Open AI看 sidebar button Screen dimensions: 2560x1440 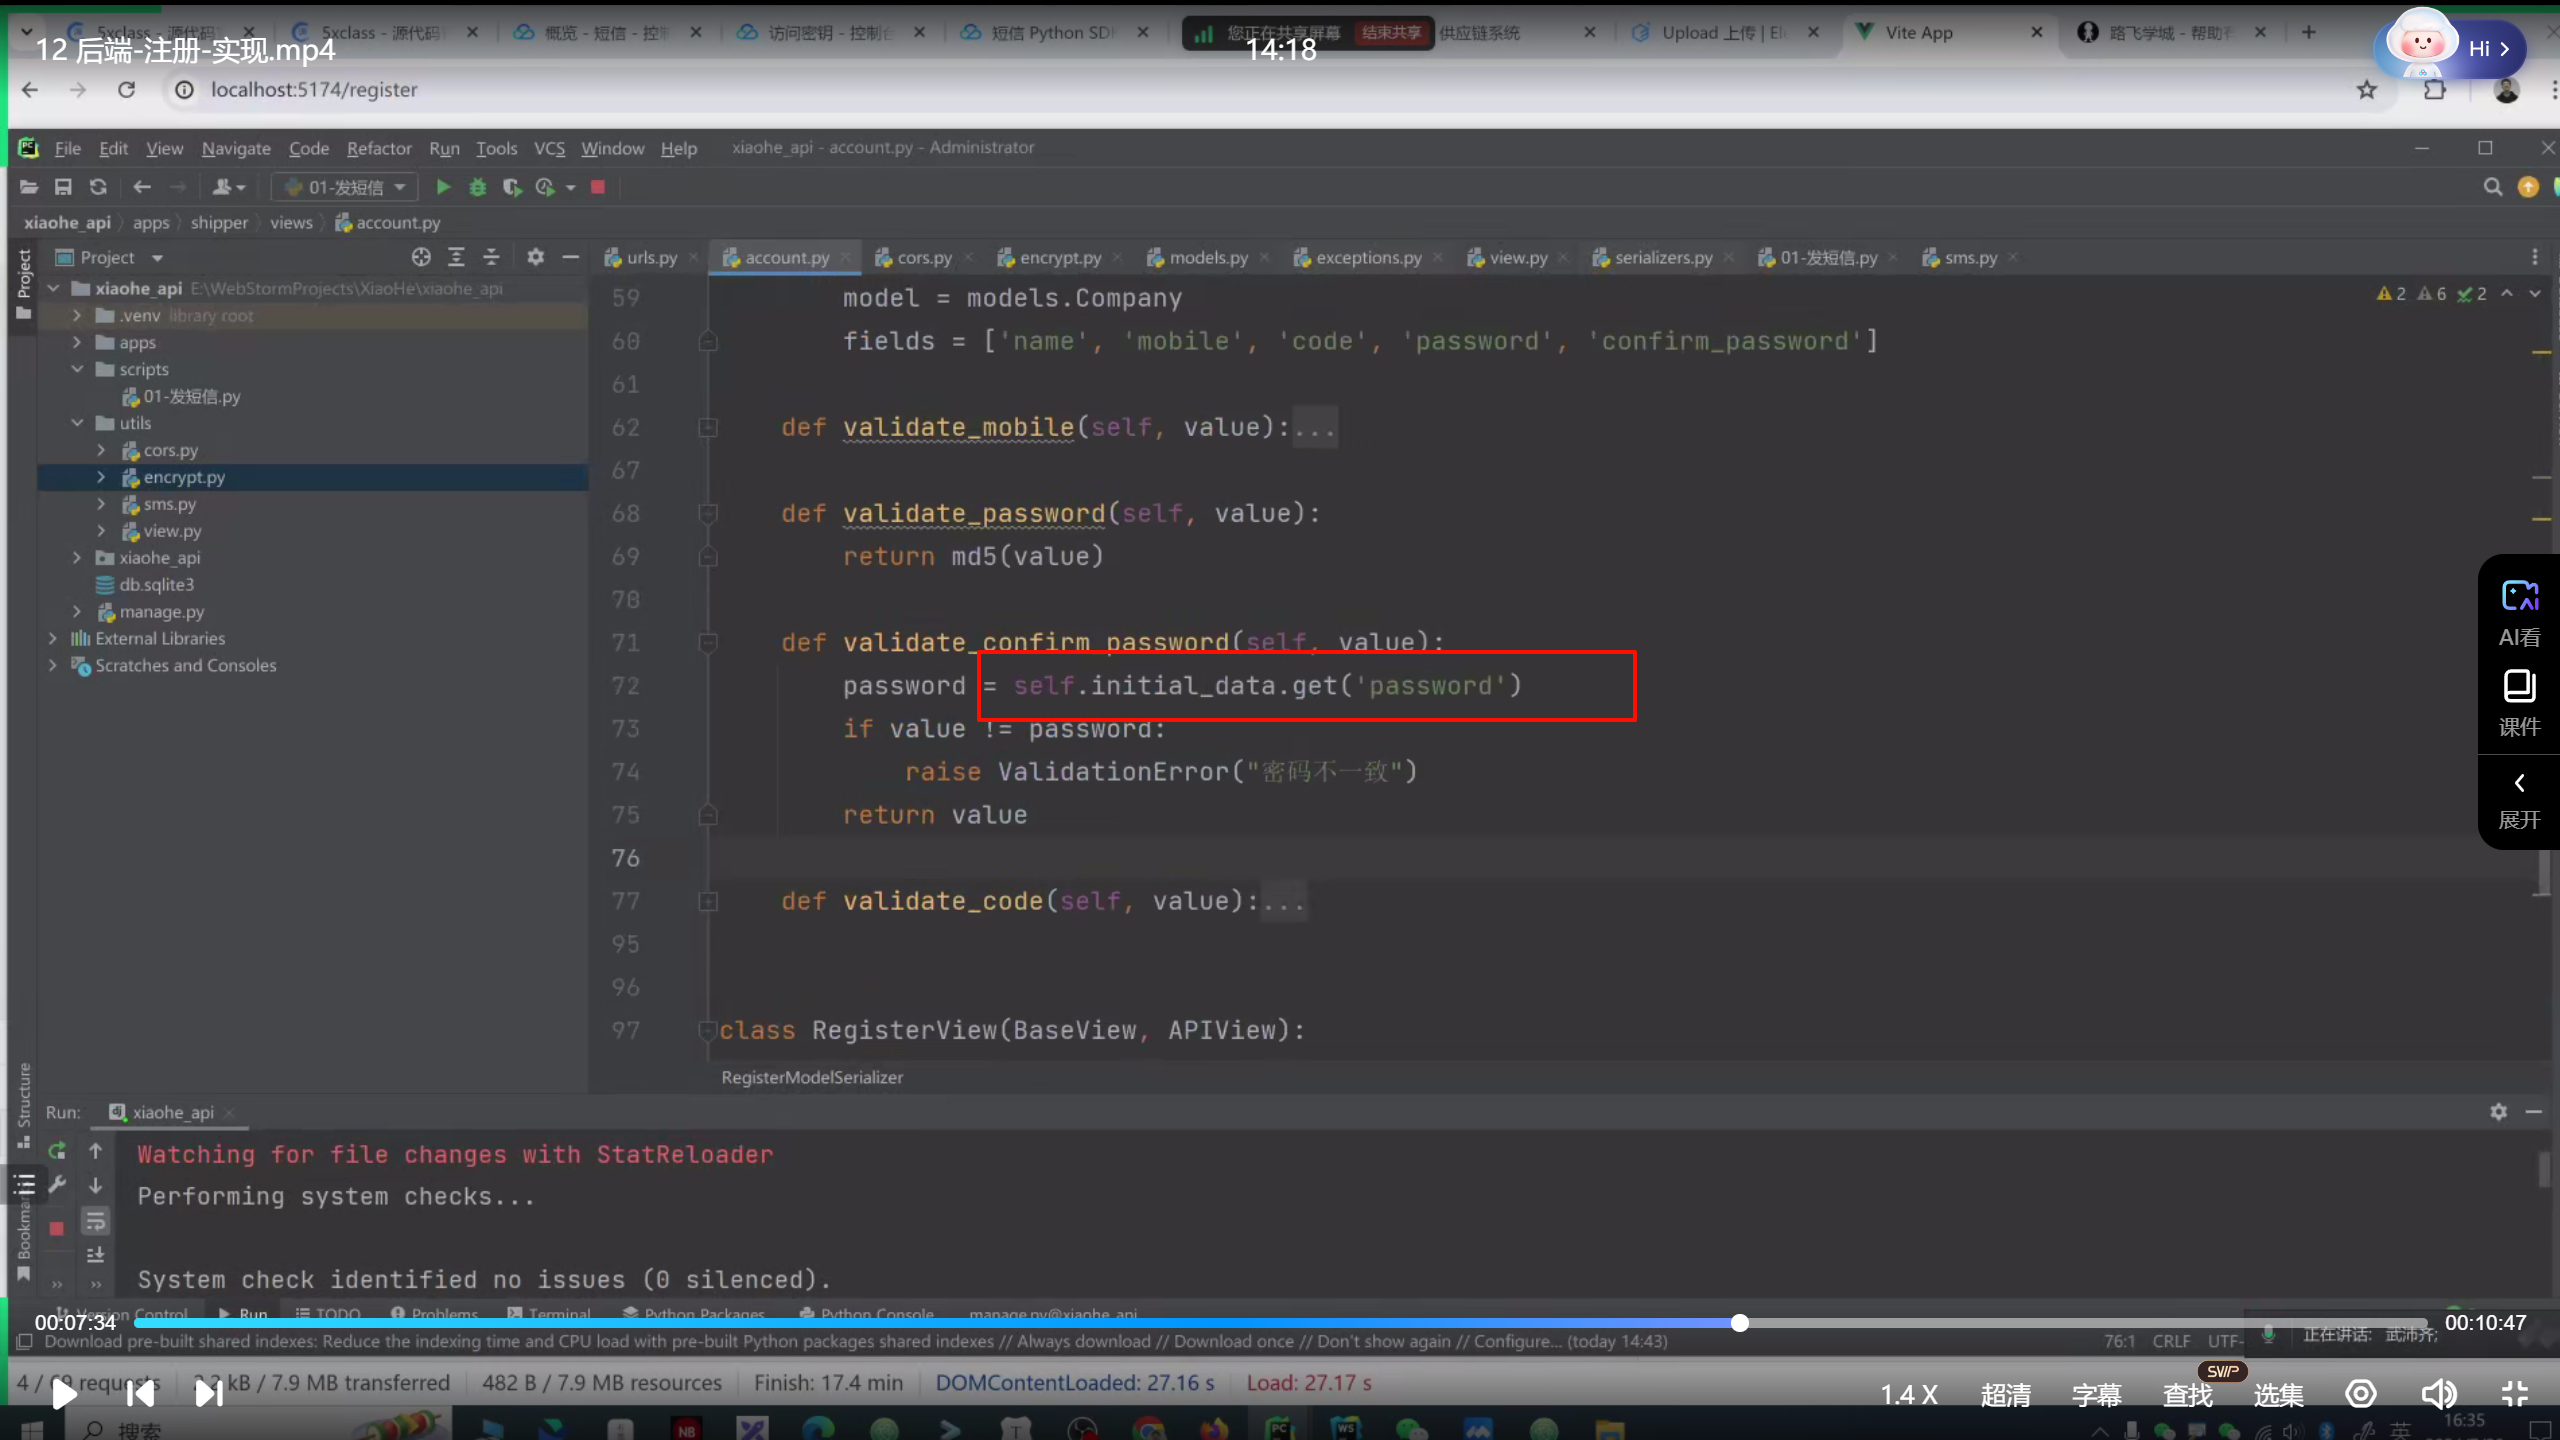click(2519, 614)
